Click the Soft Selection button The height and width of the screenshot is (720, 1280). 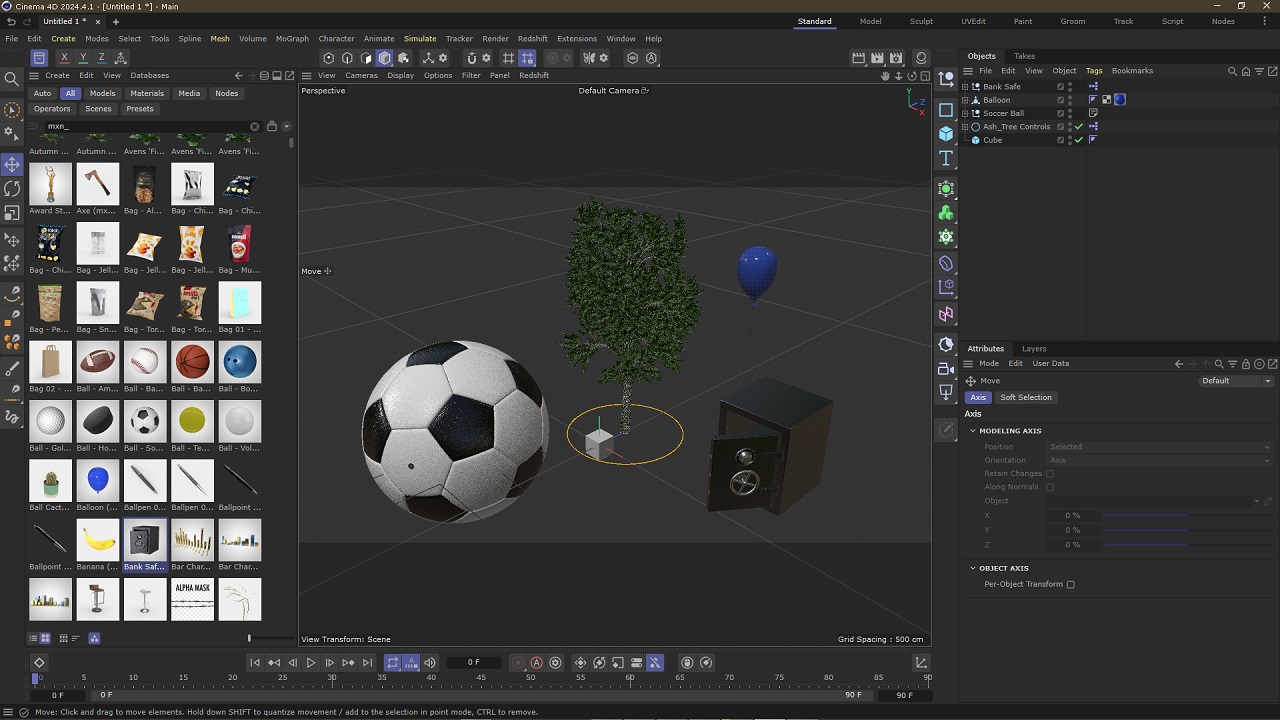[x=1025, y=397]
